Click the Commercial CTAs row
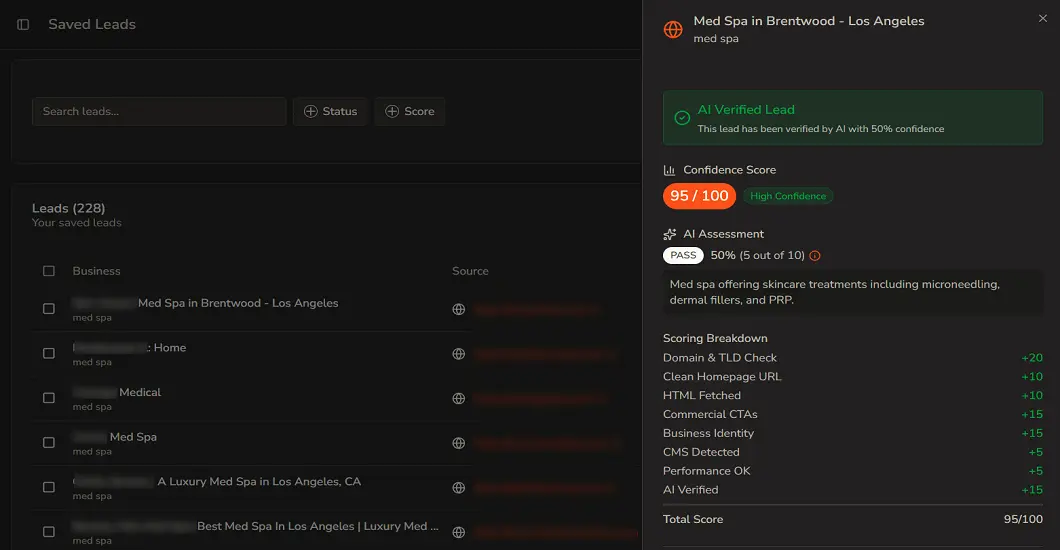This screenshot has width=1060, height=550. [852, 415]
